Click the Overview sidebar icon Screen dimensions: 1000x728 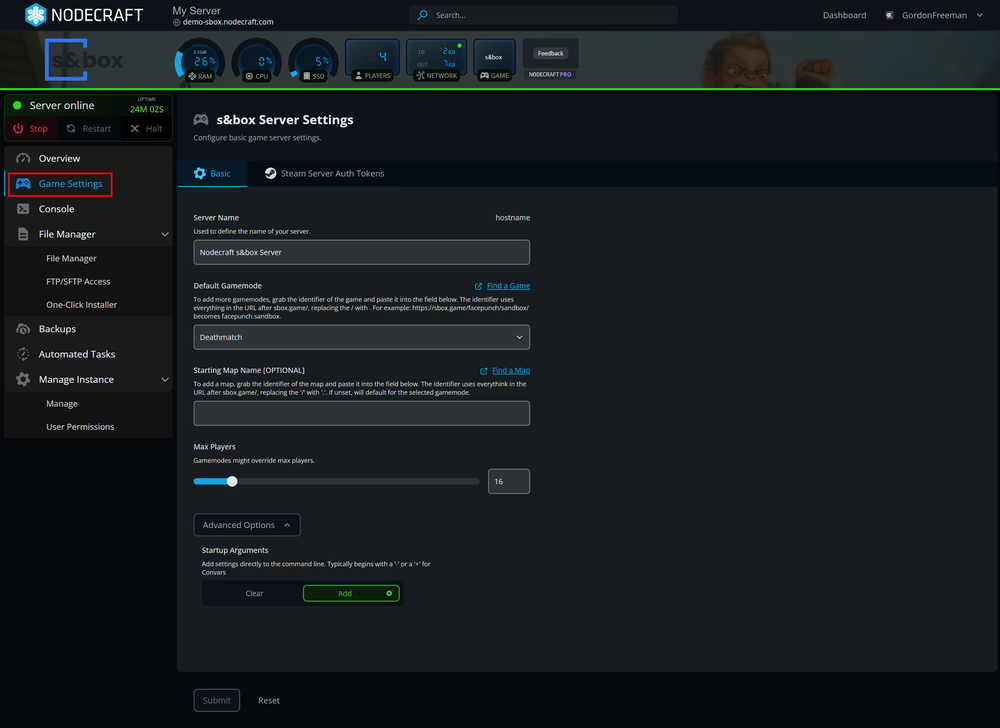coord(22,158)
